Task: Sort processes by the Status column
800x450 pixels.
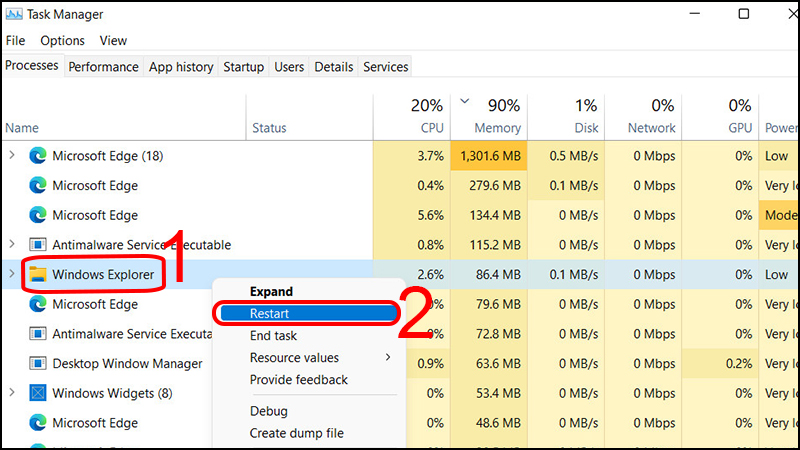Action: click(310, 117)
